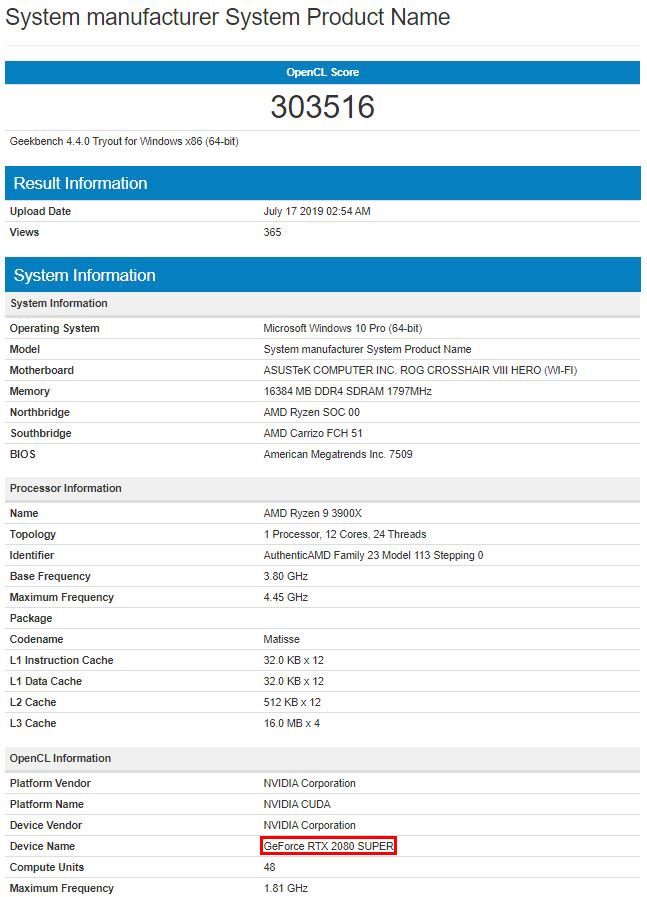Click the Views count 365
Viewport: 647px width, 897px height.
[x=272, y=232]
